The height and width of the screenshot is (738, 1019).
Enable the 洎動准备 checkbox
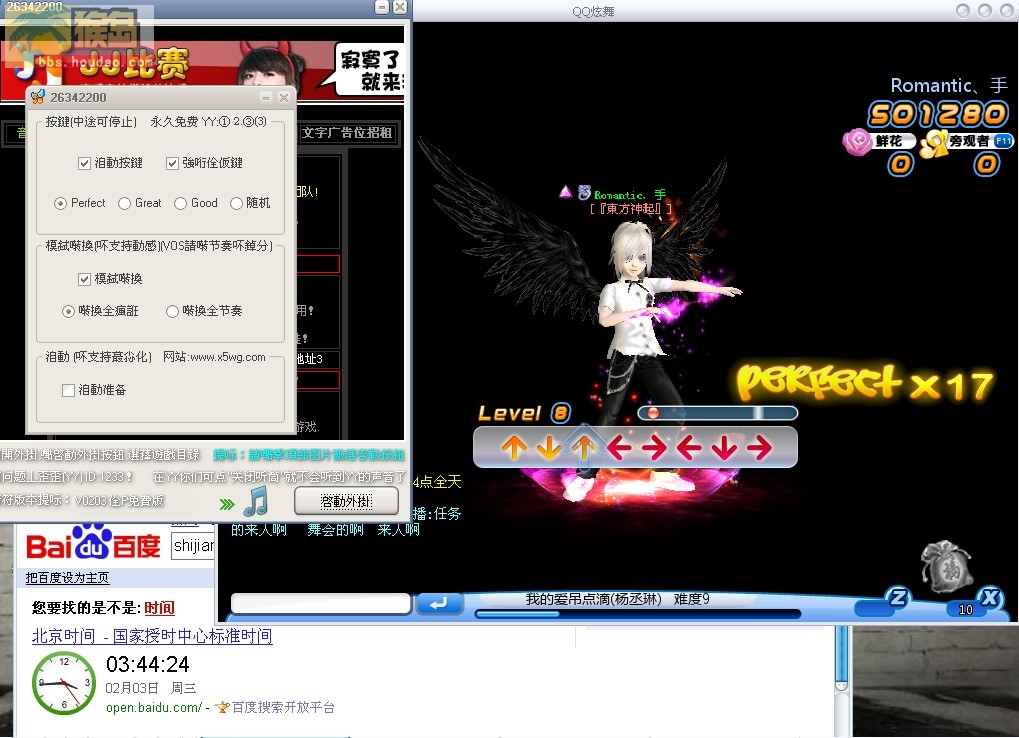pyautogui.click(x=68, y=390)
